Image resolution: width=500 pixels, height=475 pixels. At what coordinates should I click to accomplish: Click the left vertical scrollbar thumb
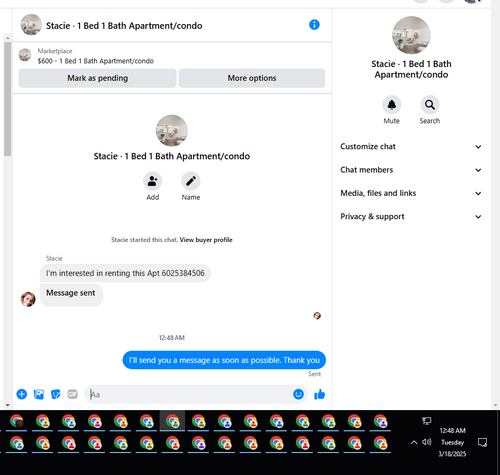point(7,99)
